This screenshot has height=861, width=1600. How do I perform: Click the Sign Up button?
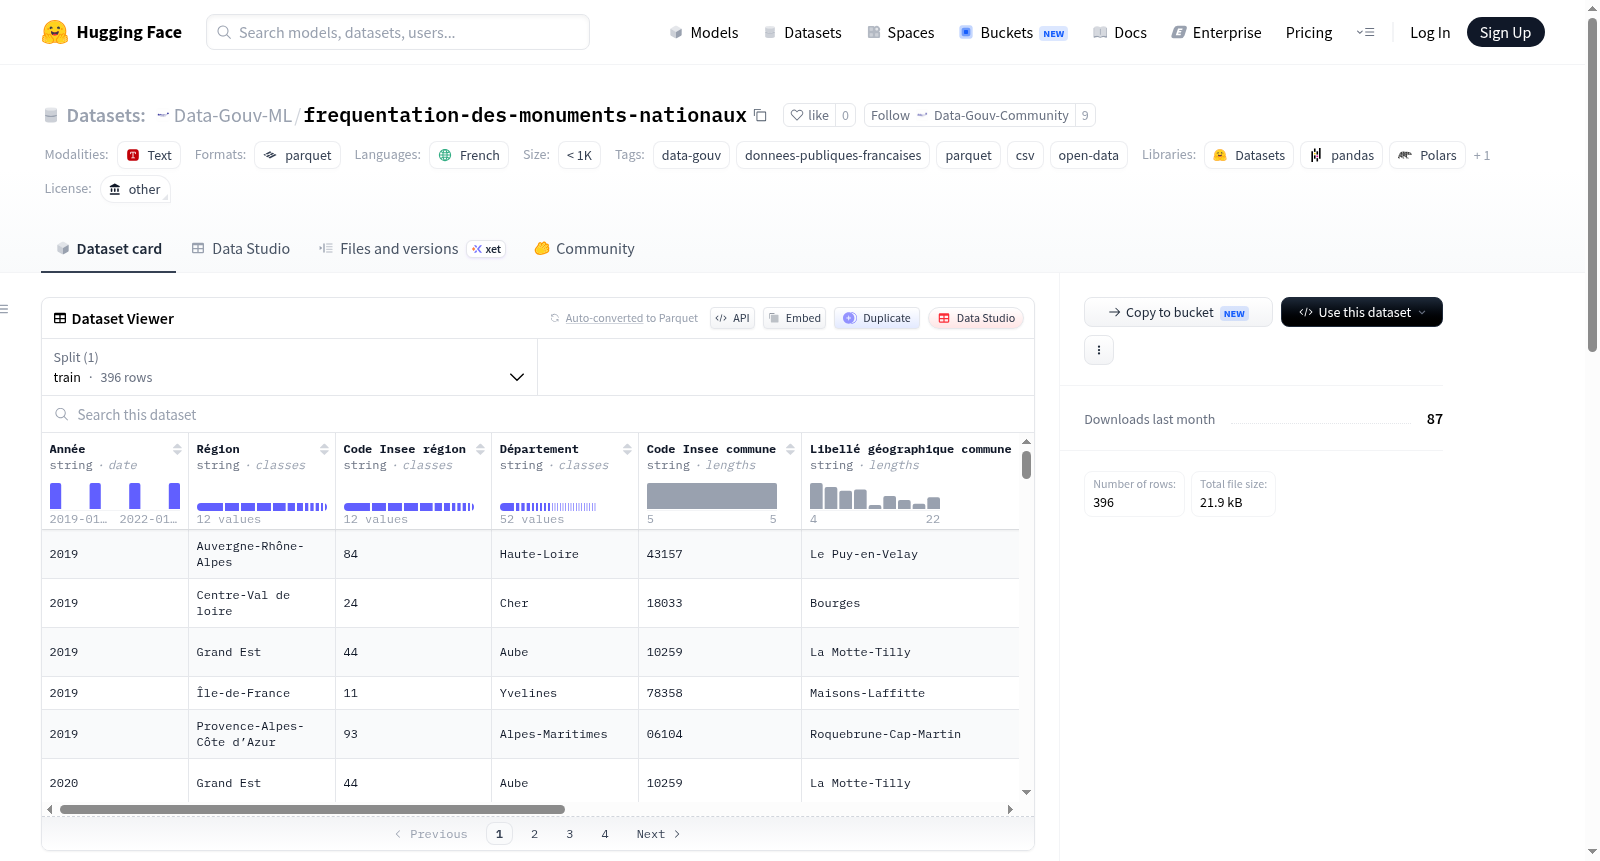[1505, 32]
